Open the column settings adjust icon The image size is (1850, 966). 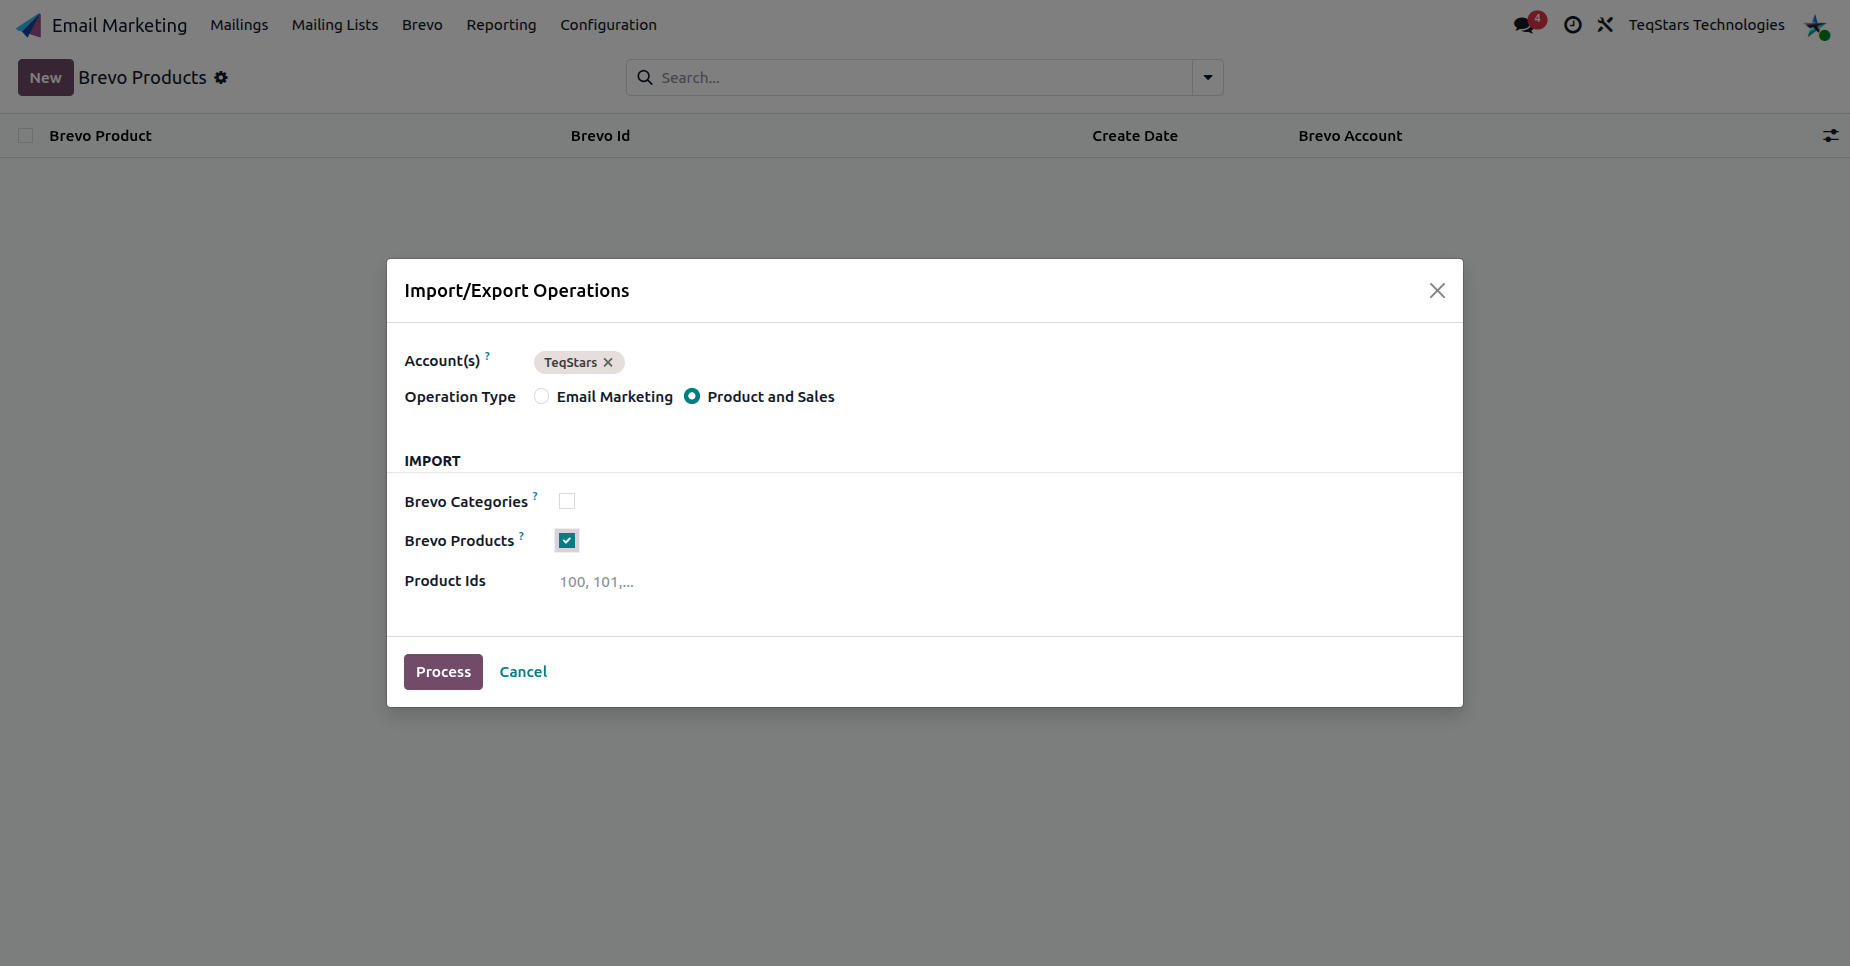[x=1830, y=135]
